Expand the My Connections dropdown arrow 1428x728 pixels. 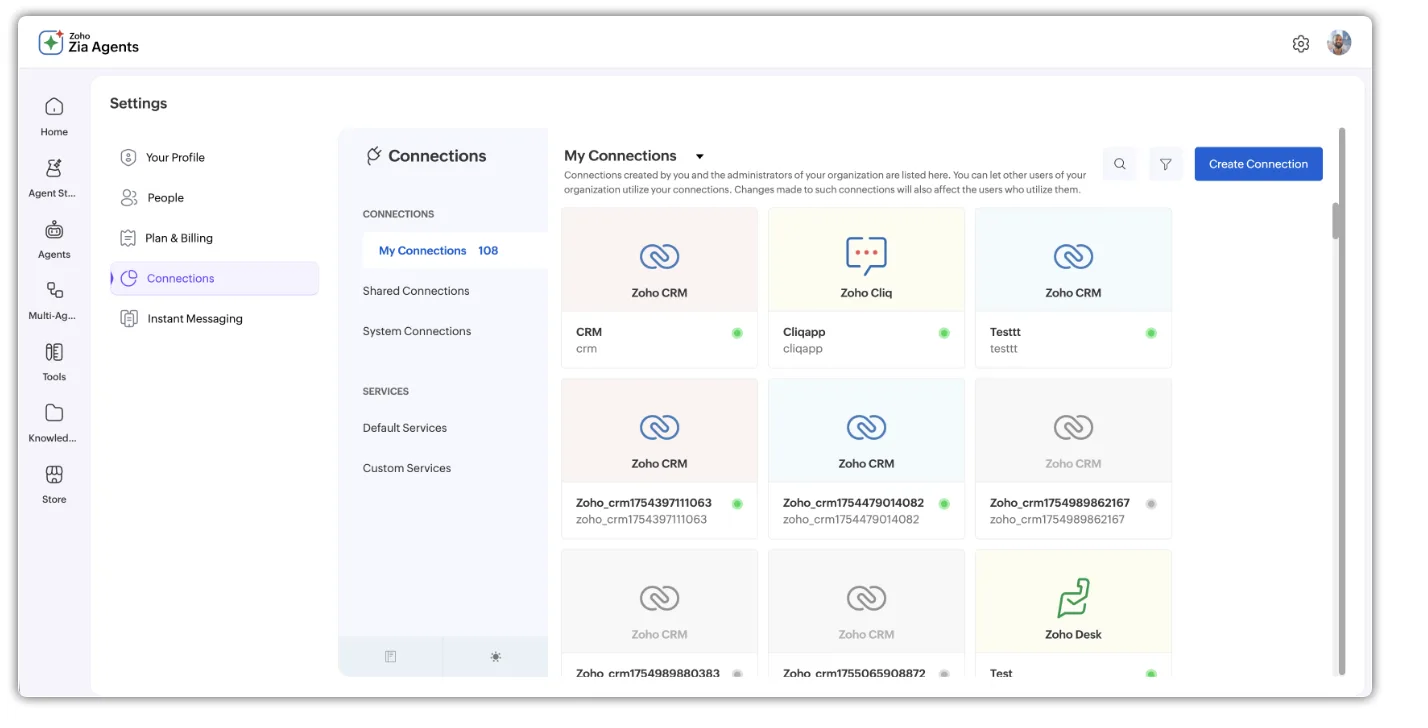point(700,156)
